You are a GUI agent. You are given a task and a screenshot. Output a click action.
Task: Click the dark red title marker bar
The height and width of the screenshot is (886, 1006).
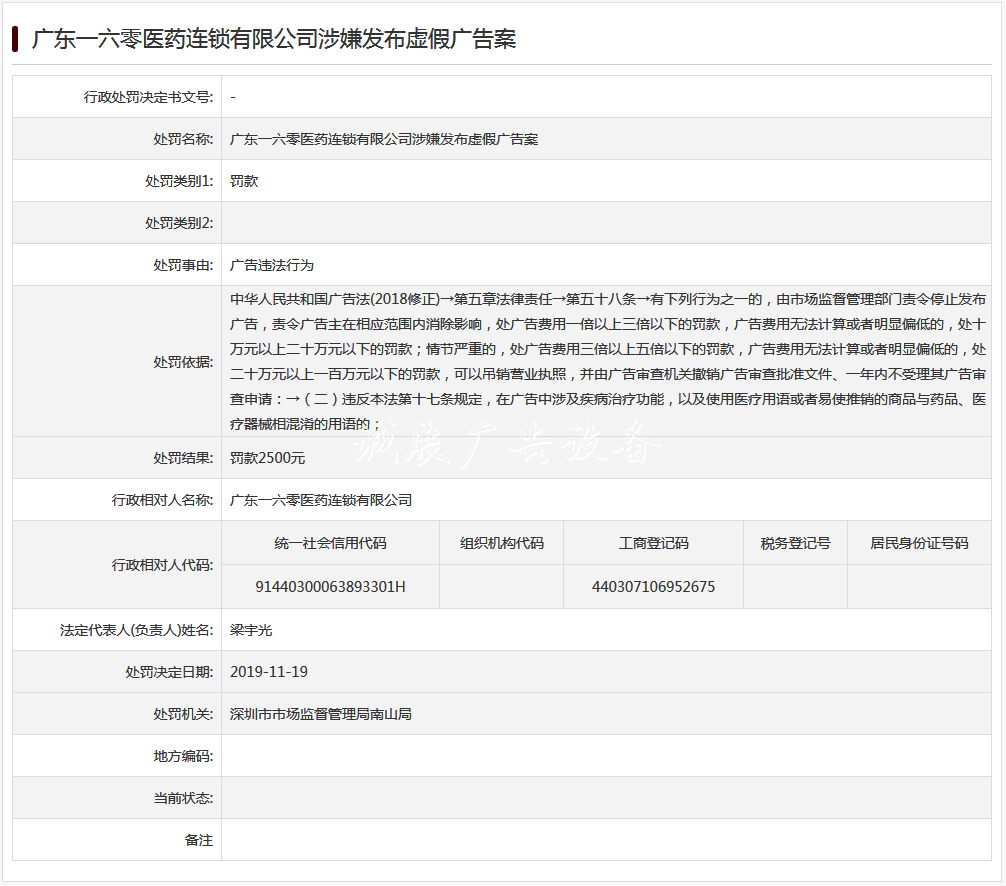pos(15,39)
